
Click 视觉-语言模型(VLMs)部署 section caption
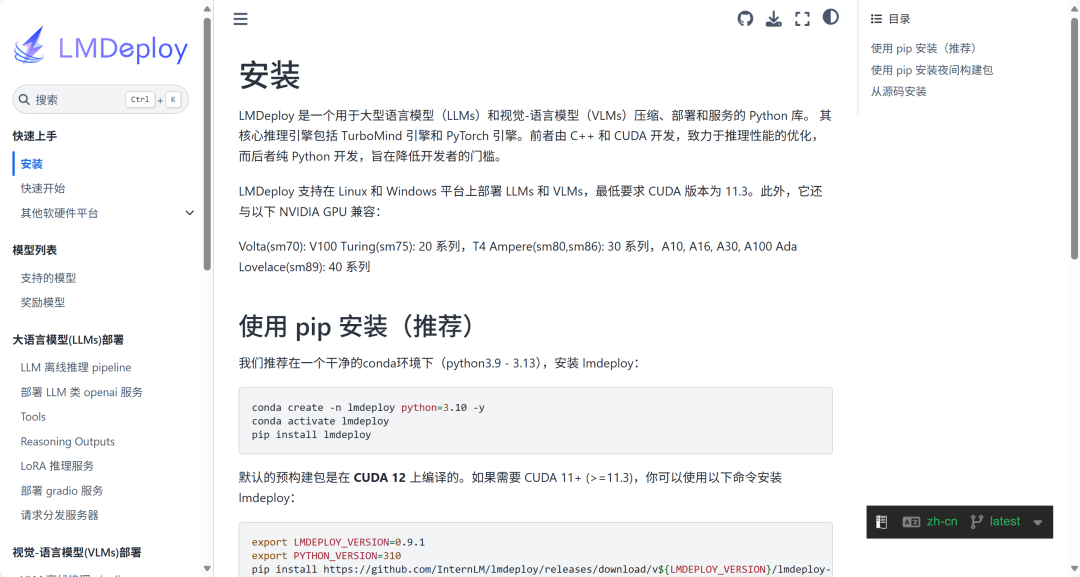coord(76,552)
